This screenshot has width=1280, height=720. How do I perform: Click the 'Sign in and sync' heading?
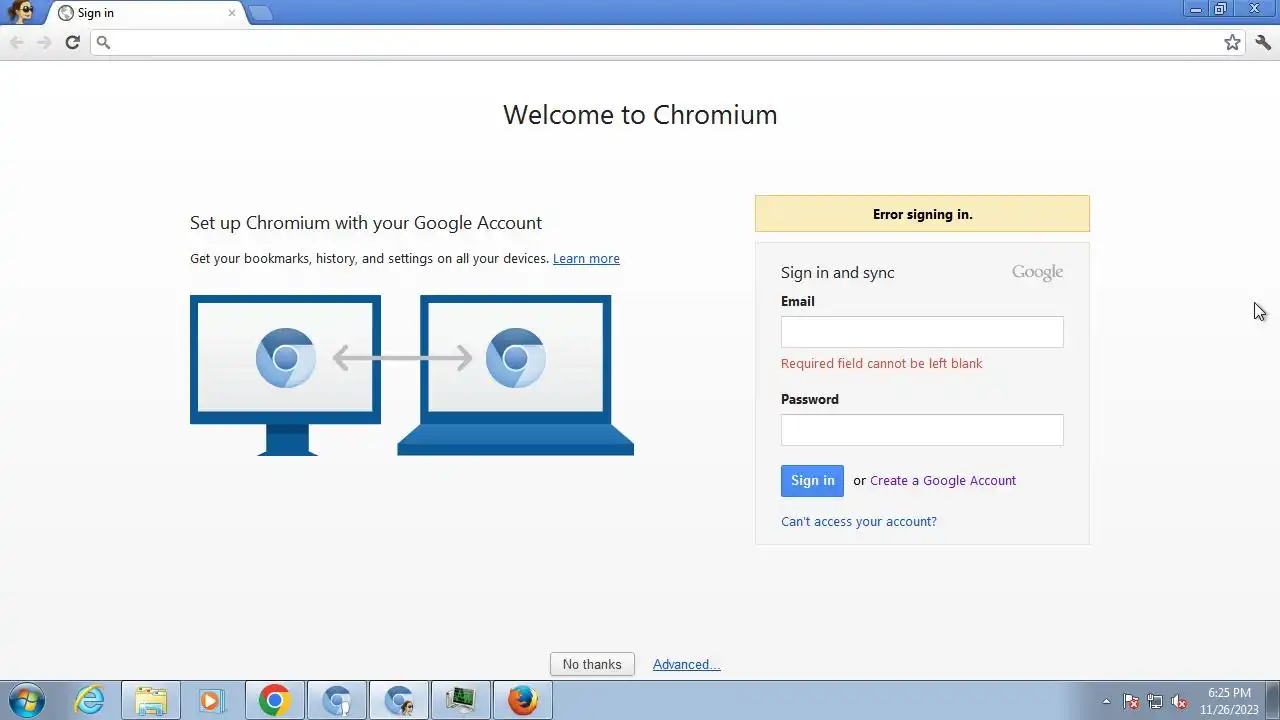[838, 273]
